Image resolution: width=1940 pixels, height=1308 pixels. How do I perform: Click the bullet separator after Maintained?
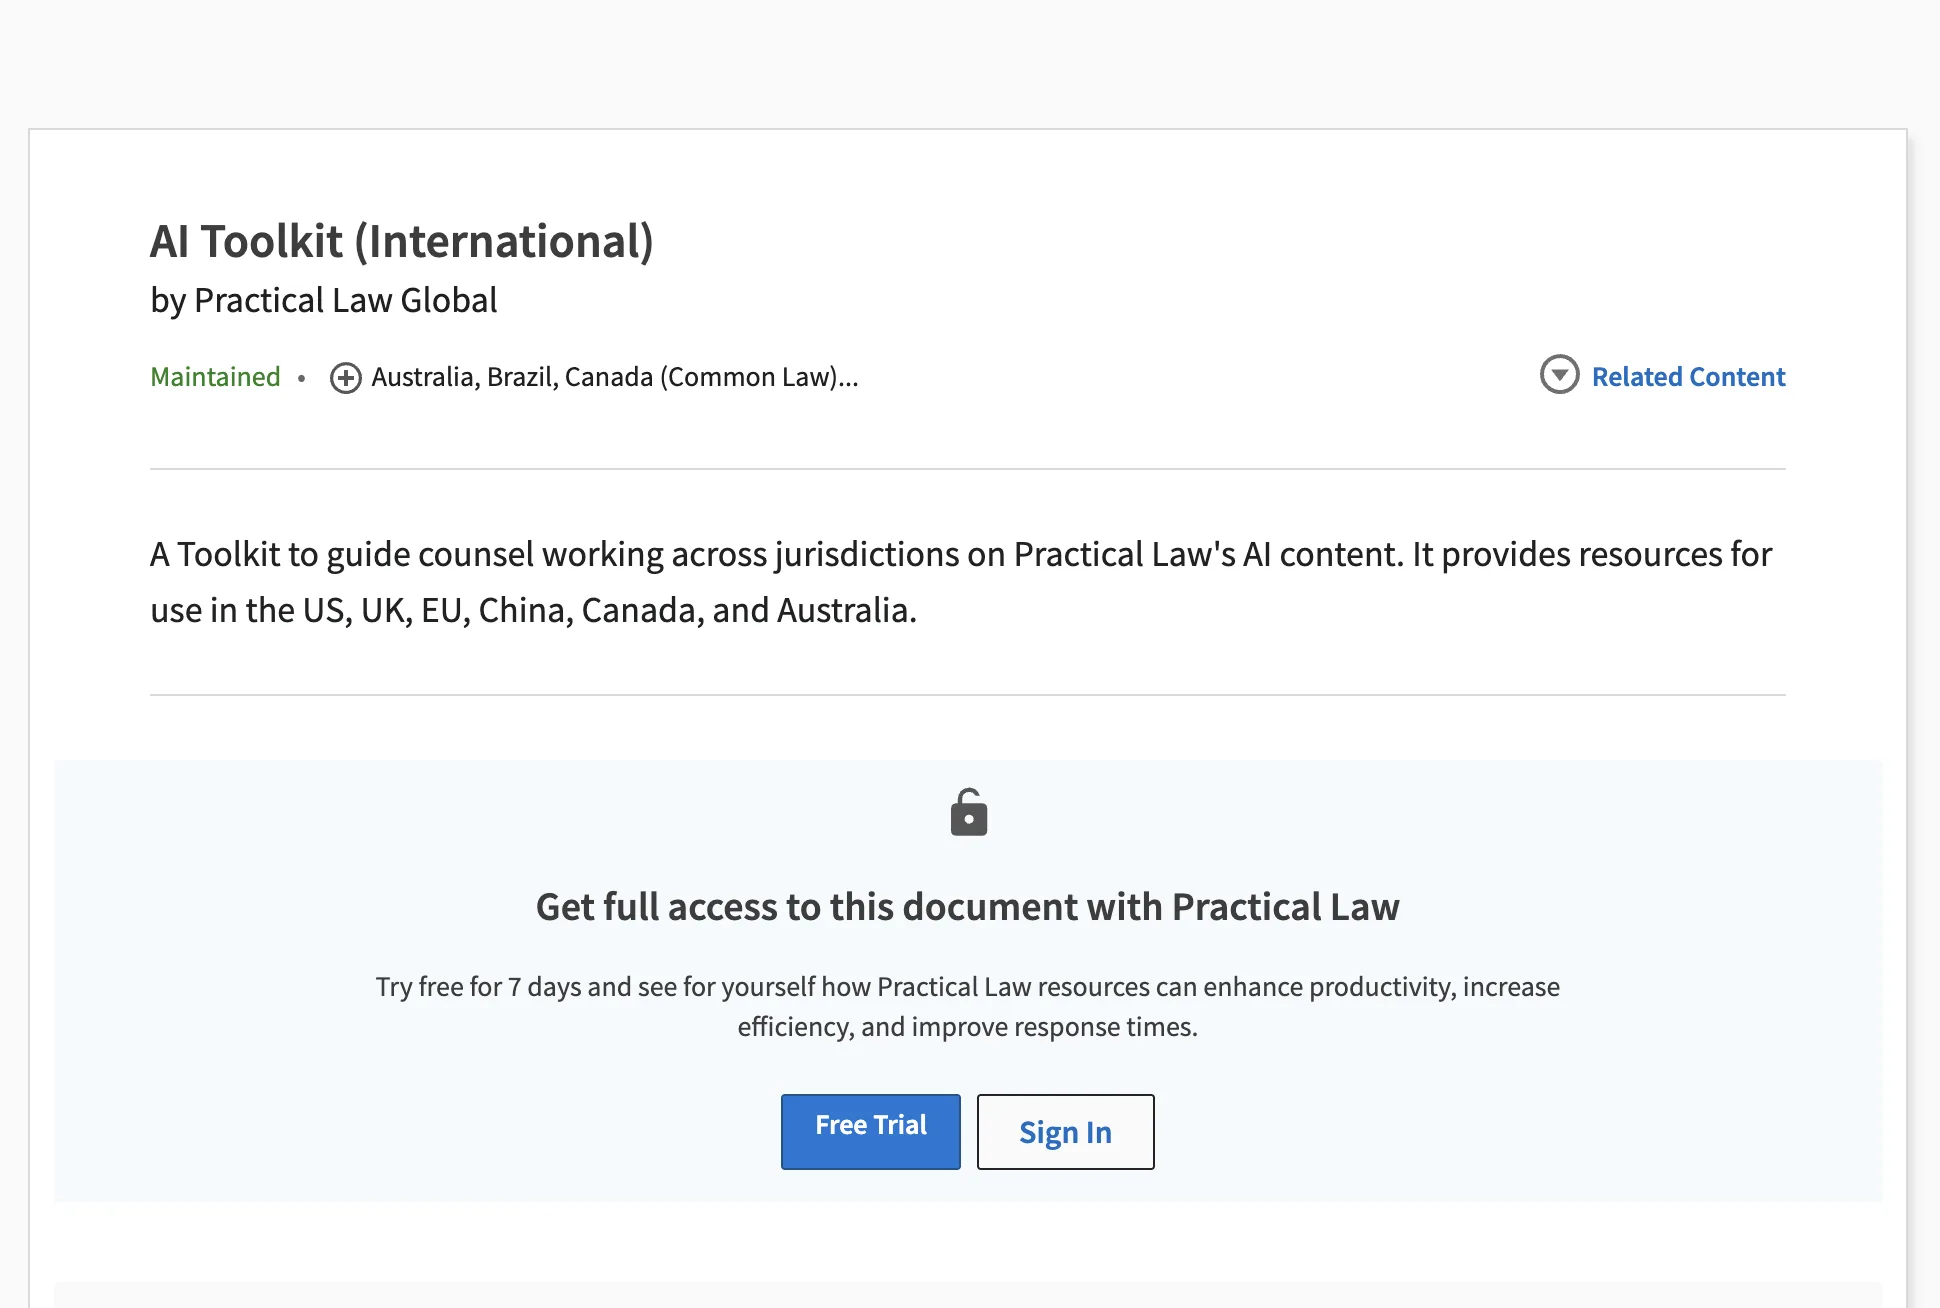point(301,378)
